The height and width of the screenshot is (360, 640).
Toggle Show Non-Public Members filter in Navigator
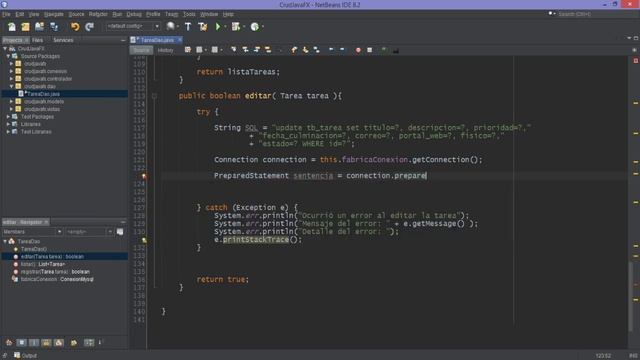tap(47, 343)
